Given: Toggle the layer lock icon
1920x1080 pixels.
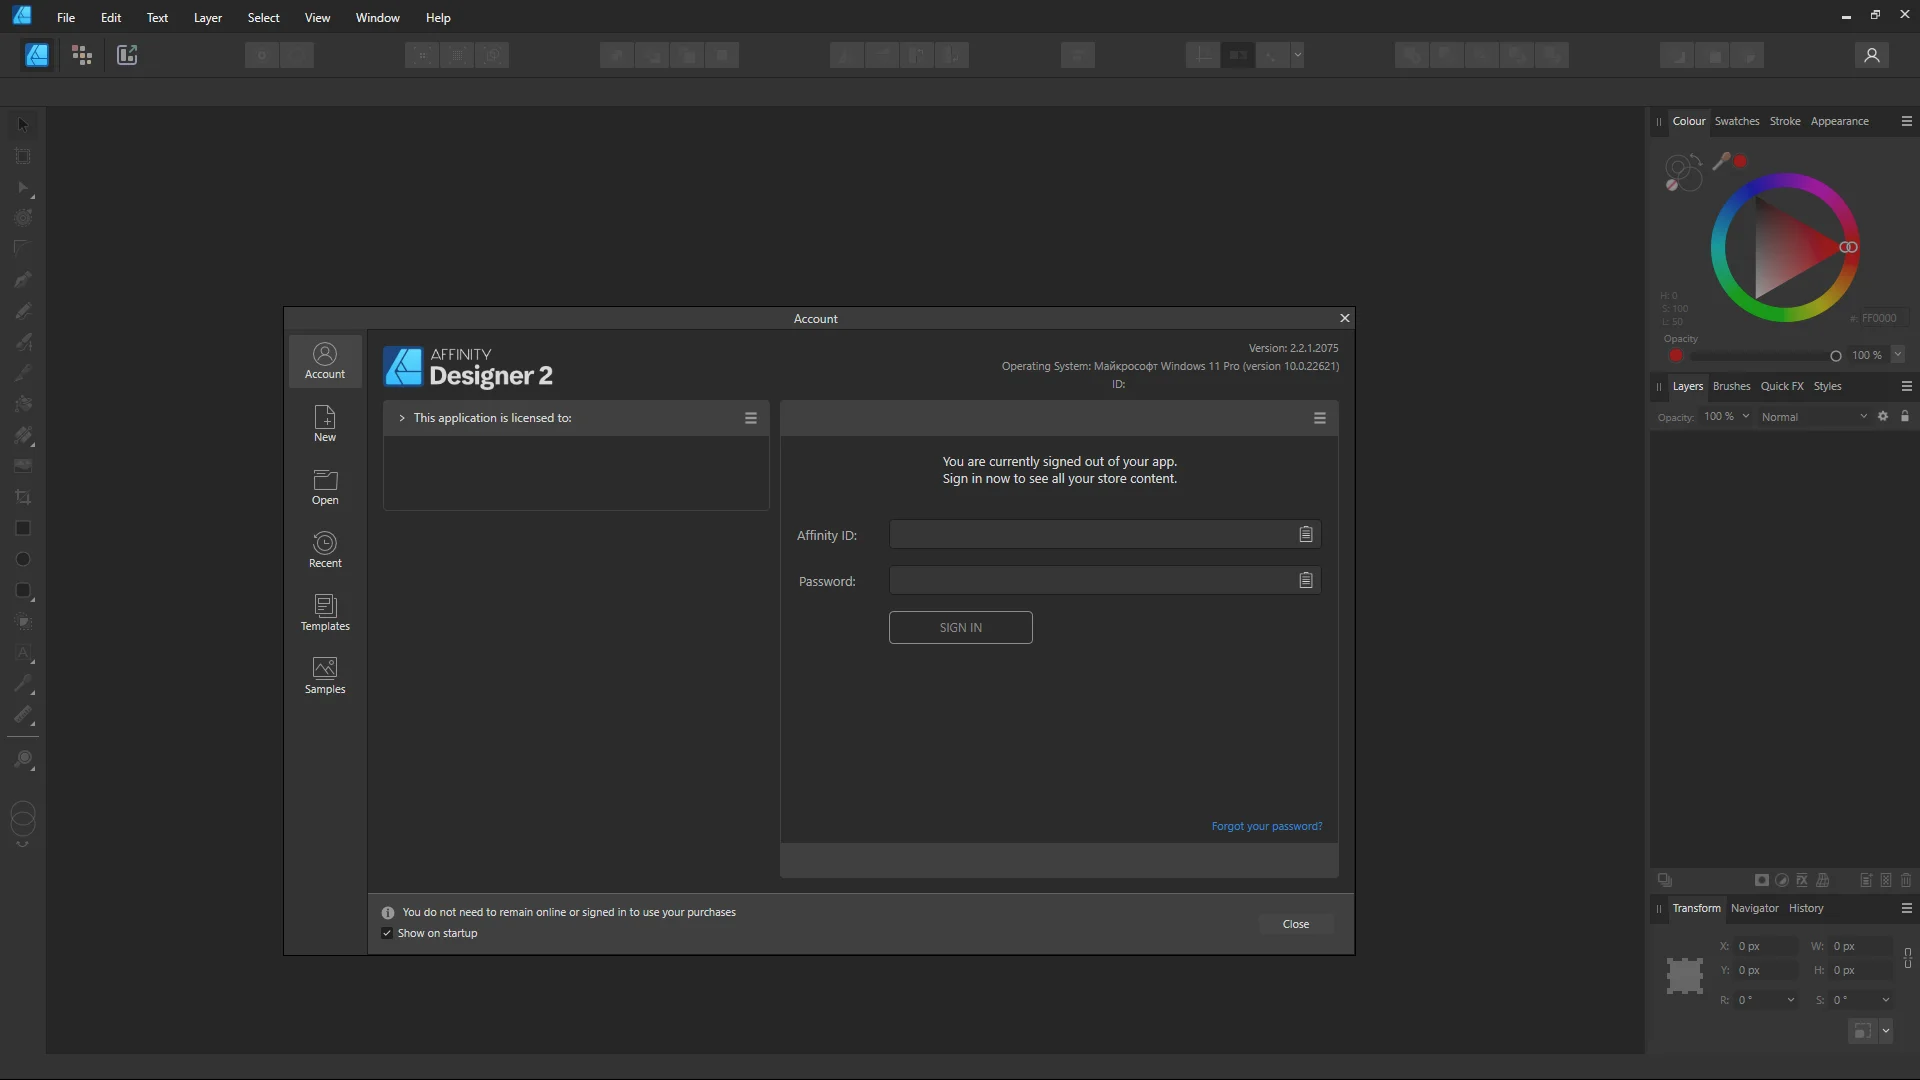Looking at the screenshot, I should tap(1905, 416).
